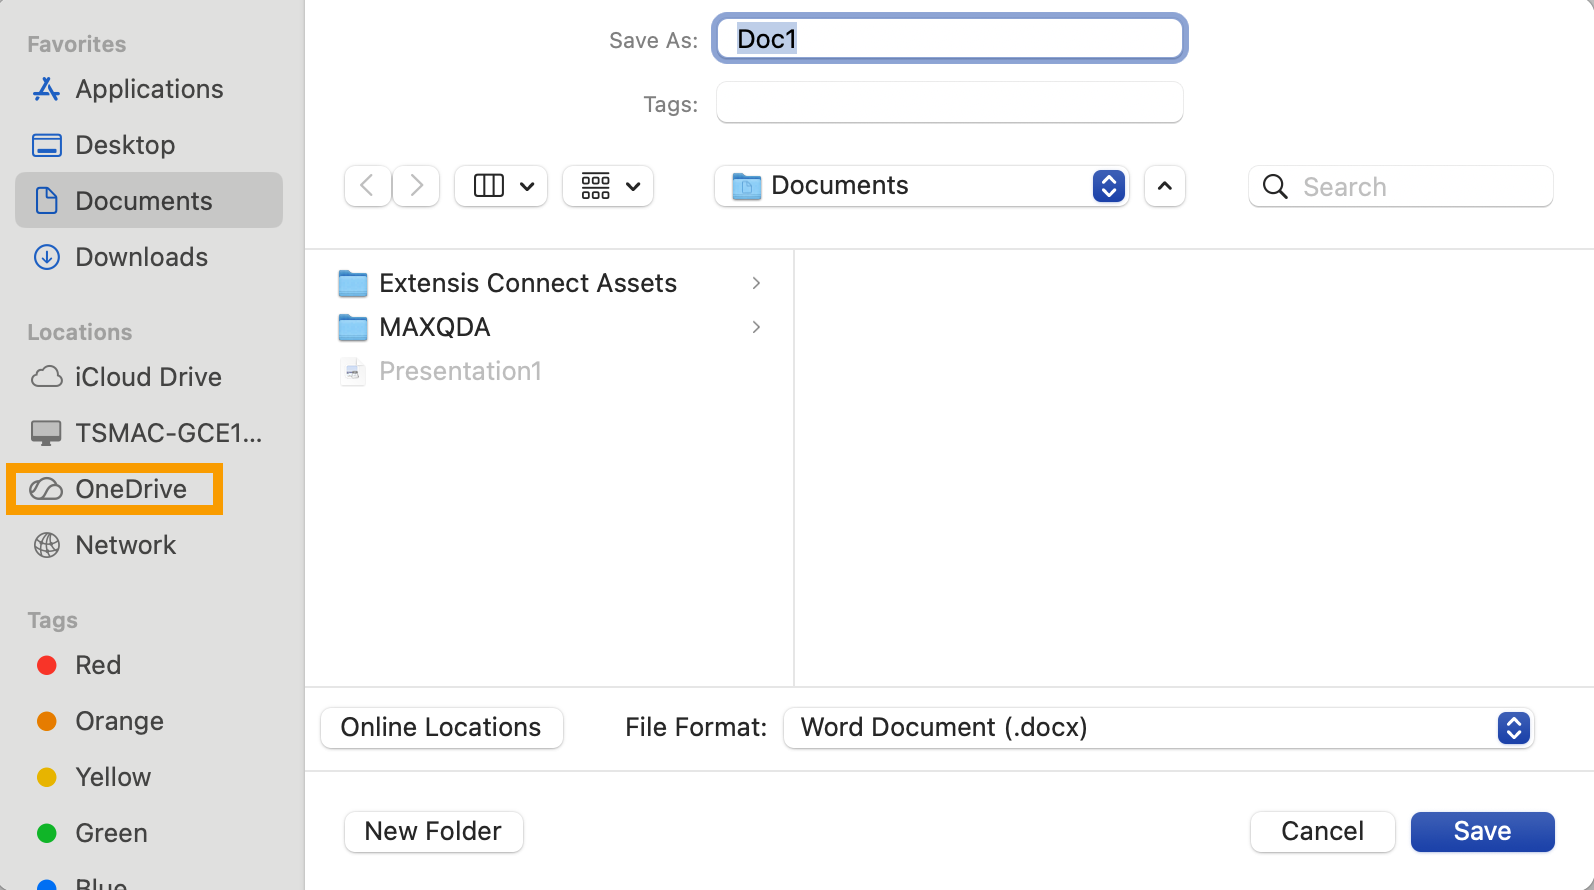Screen dimensions: 1594x890
Task: Select the TSMAC-GCE1 computer location
Action: 168,433
